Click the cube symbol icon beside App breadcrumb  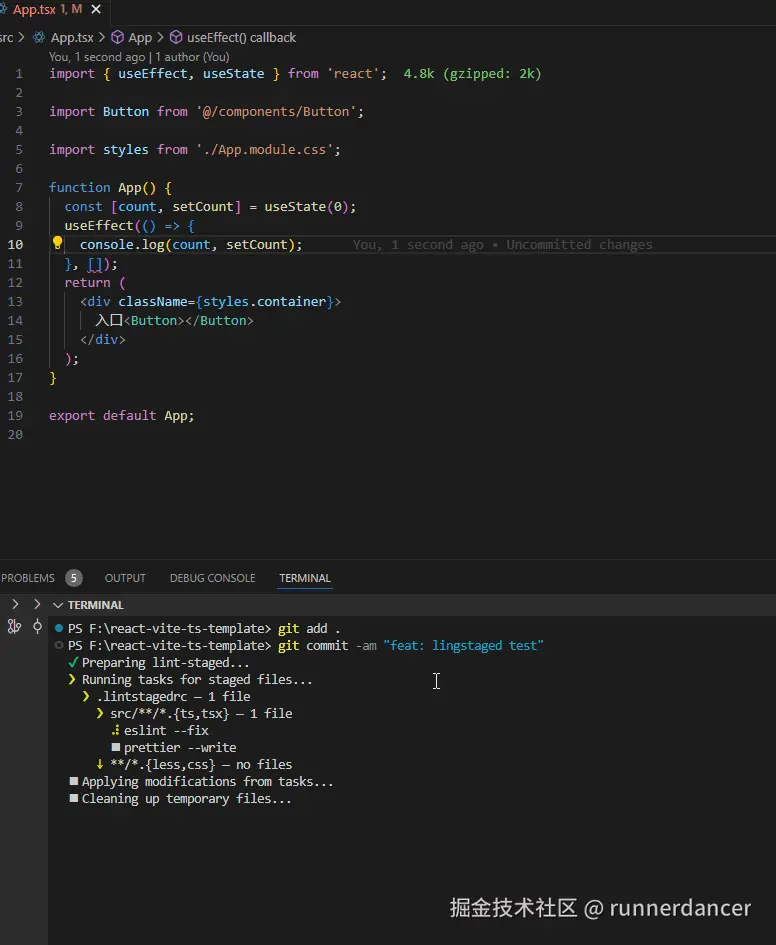117,37
